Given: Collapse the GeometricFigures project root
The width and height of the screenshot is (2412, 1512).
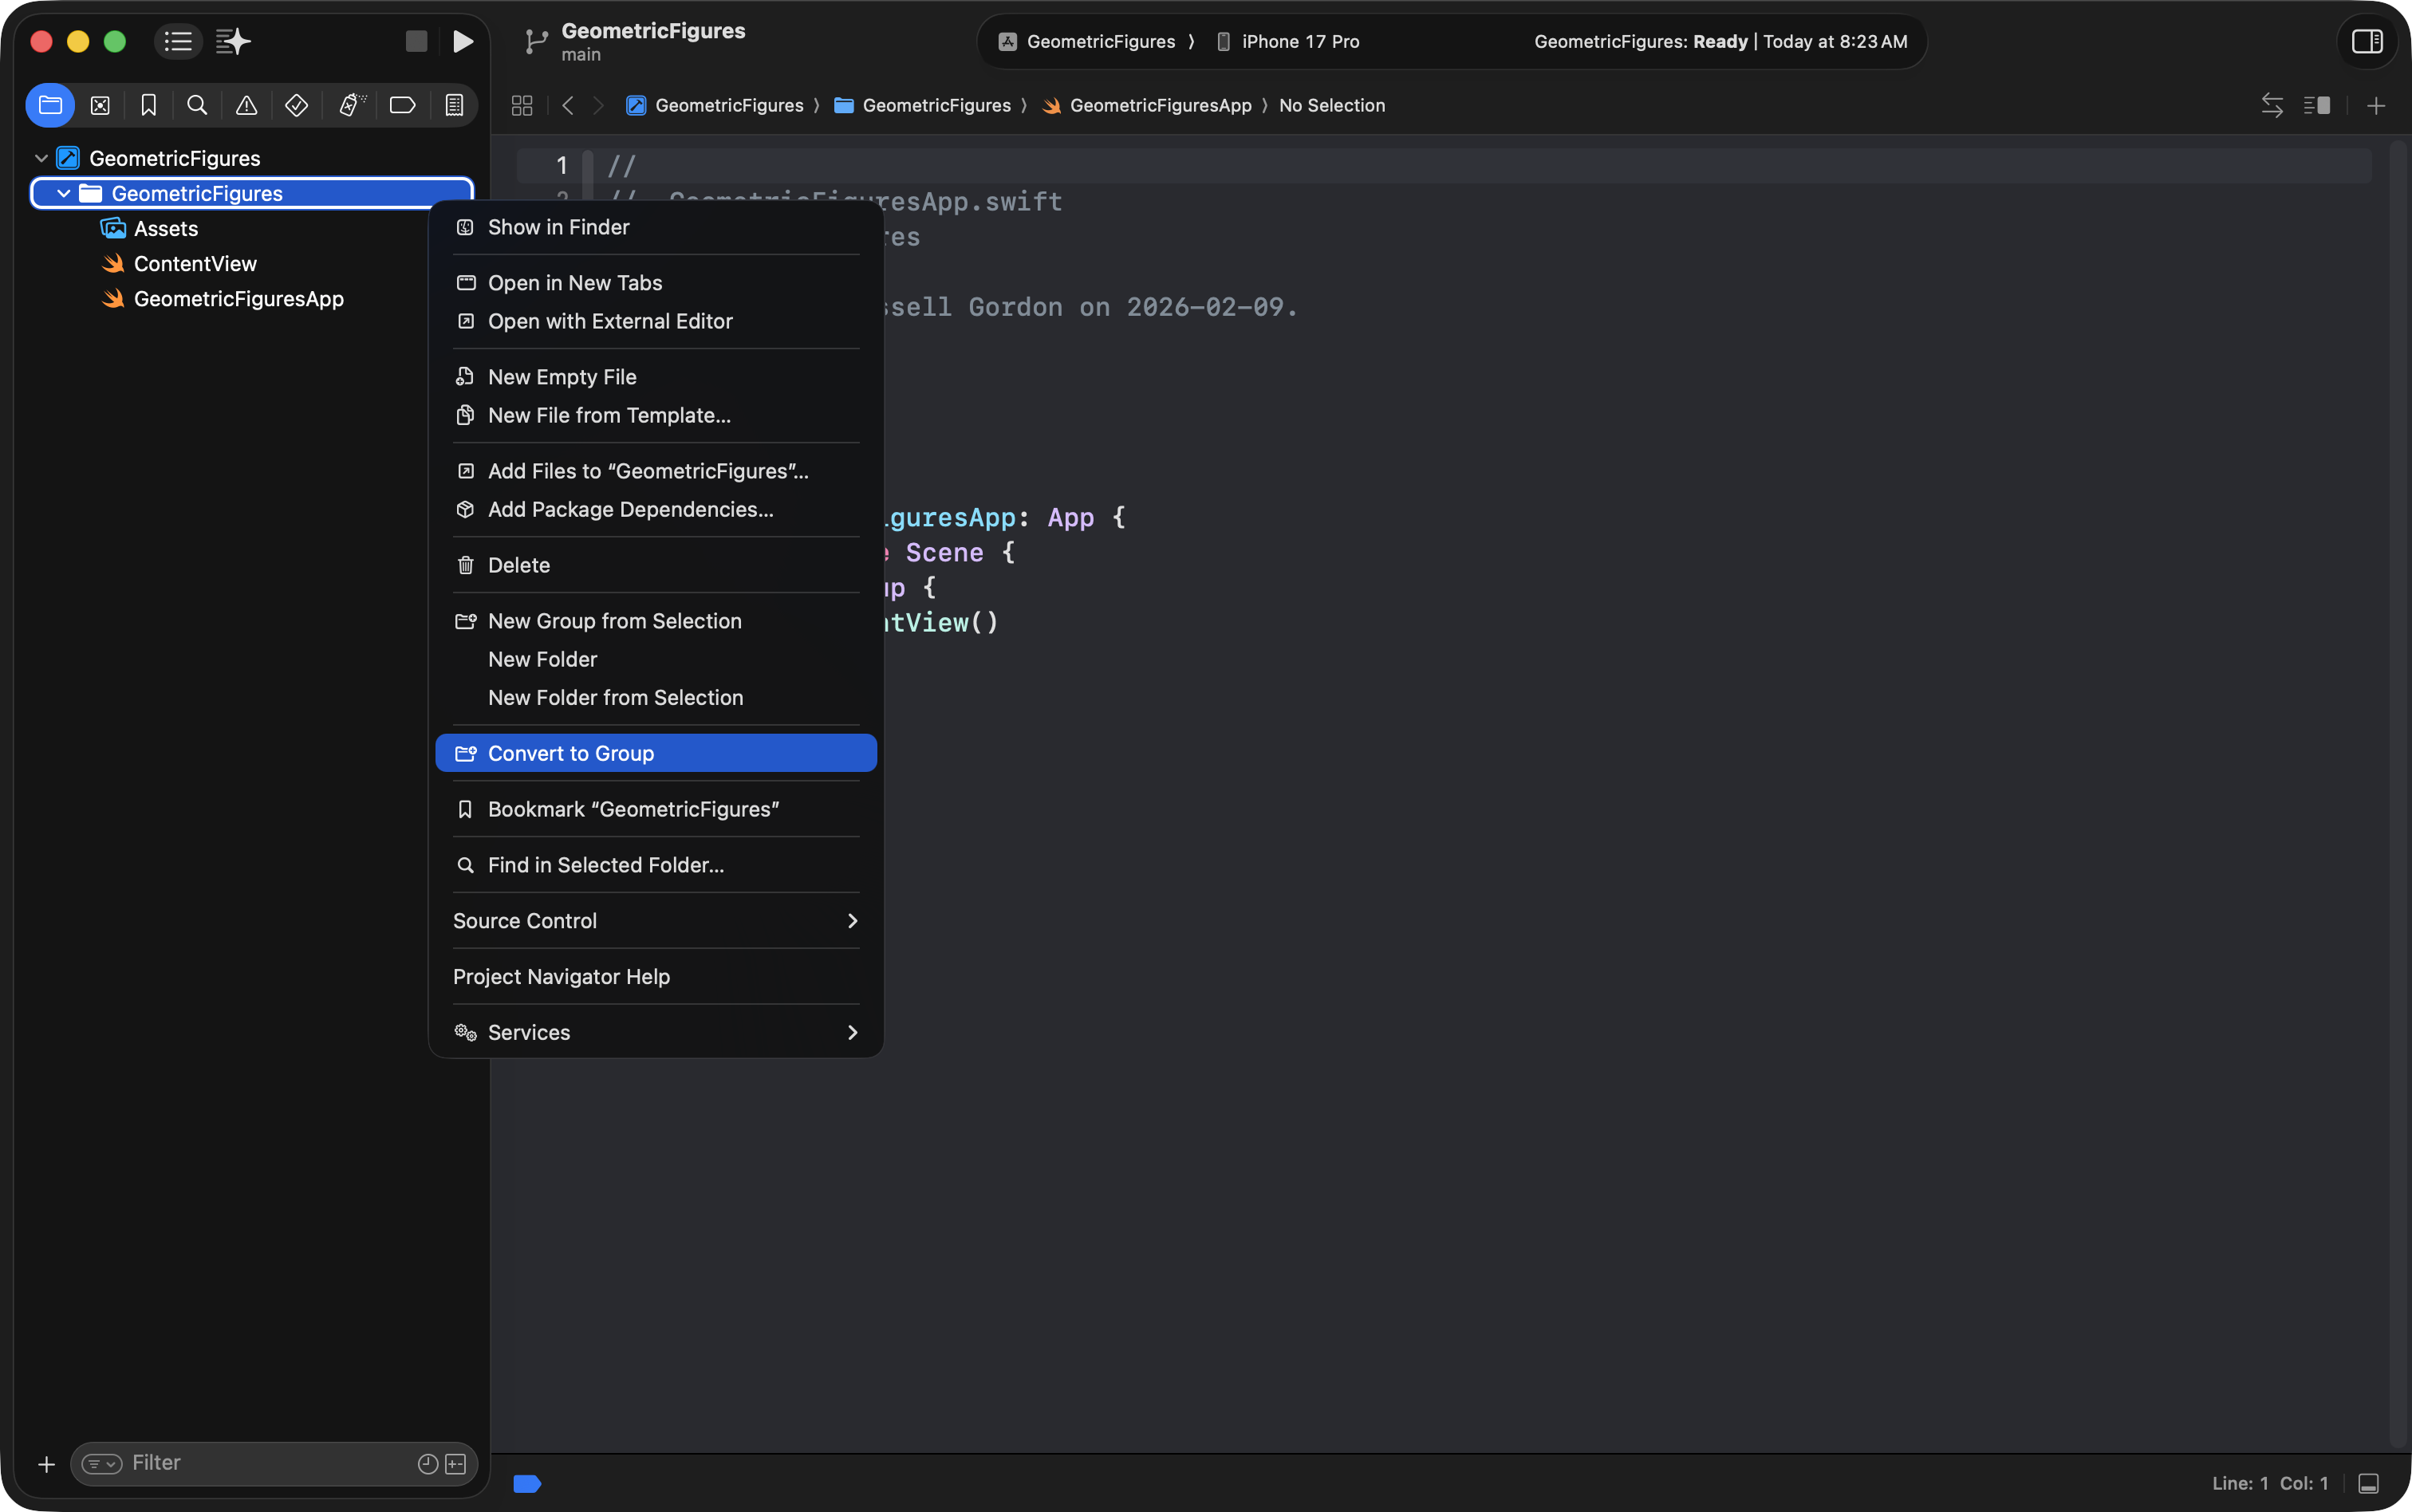Looking at the screenshot, I should pyautogui.click(x=41, y=158).
